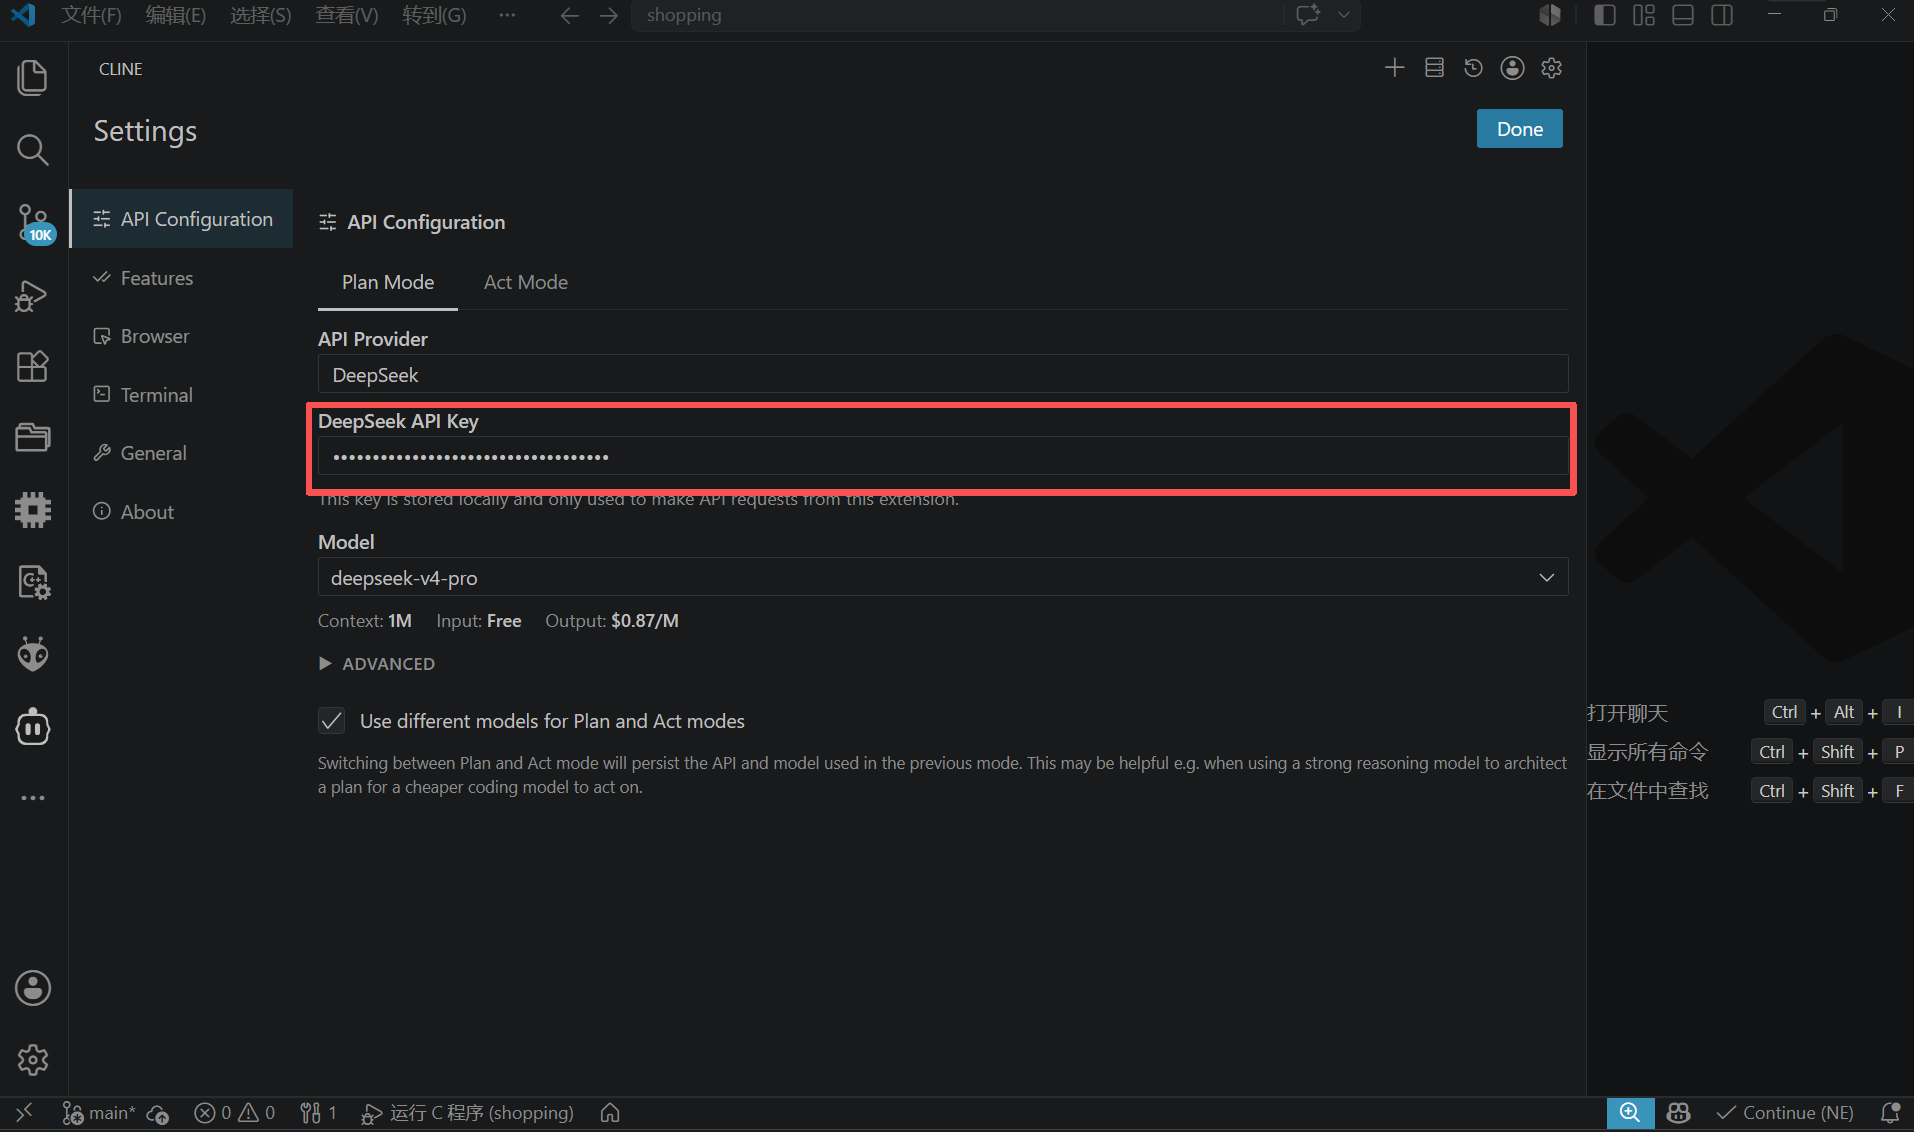This screenshot has width=1914, height=1132.
Task: Open the Features settings section
Action: [x=181, y=278]
